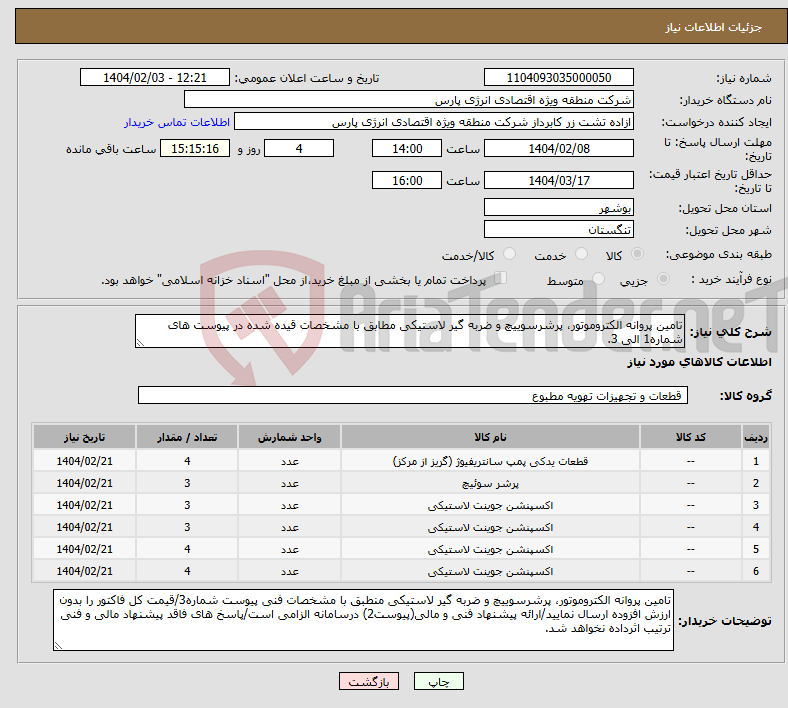Click the resize grip of general description box

coord(140,343)
